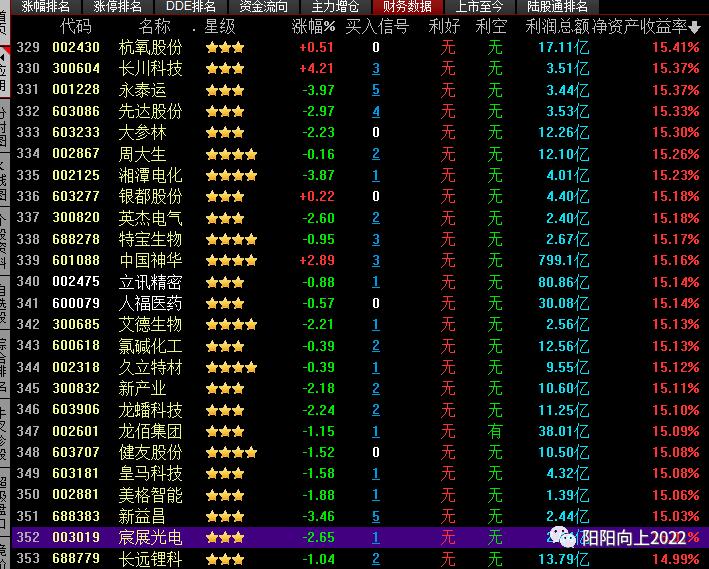
Task: Select stock name 皇马科技
Action: point(150,474)
